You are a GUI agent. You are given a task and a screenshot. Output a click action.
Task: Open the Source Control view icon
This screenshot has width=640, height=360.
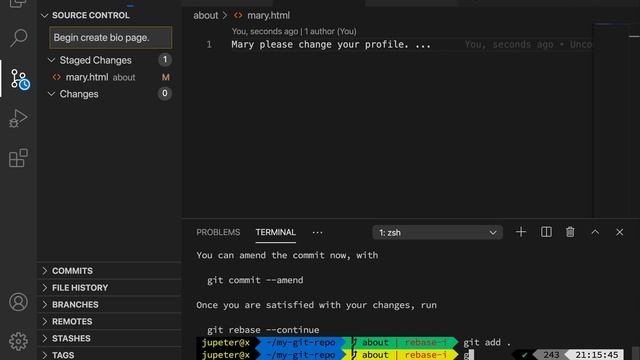(19, 79)
